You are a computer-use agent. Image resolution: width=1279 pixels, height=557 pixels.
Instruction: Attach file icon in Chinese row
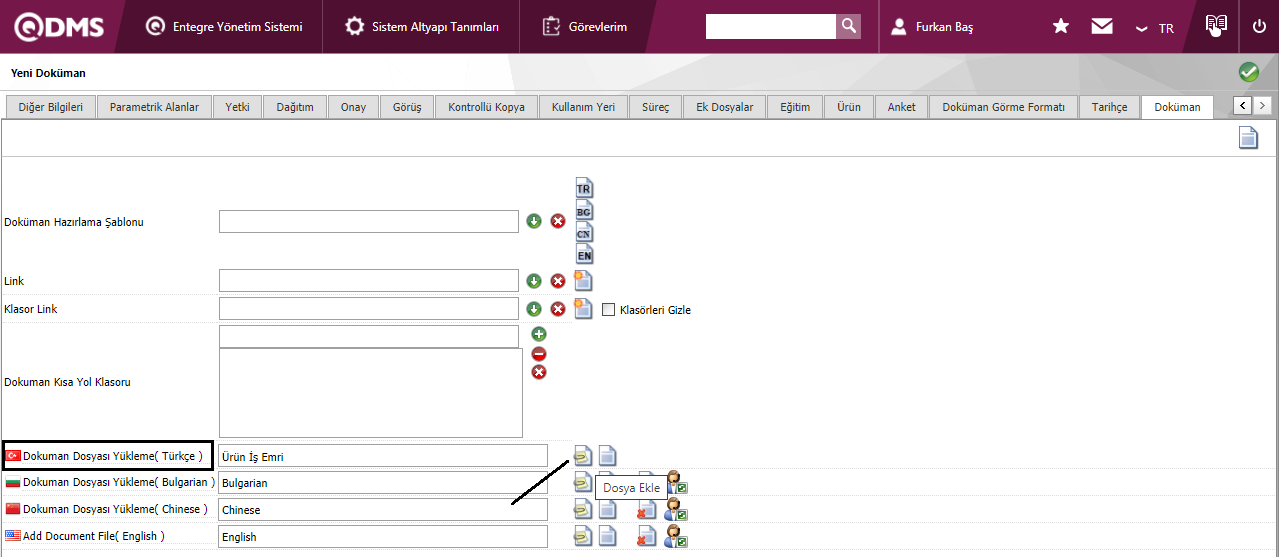[x=583, y=509]
